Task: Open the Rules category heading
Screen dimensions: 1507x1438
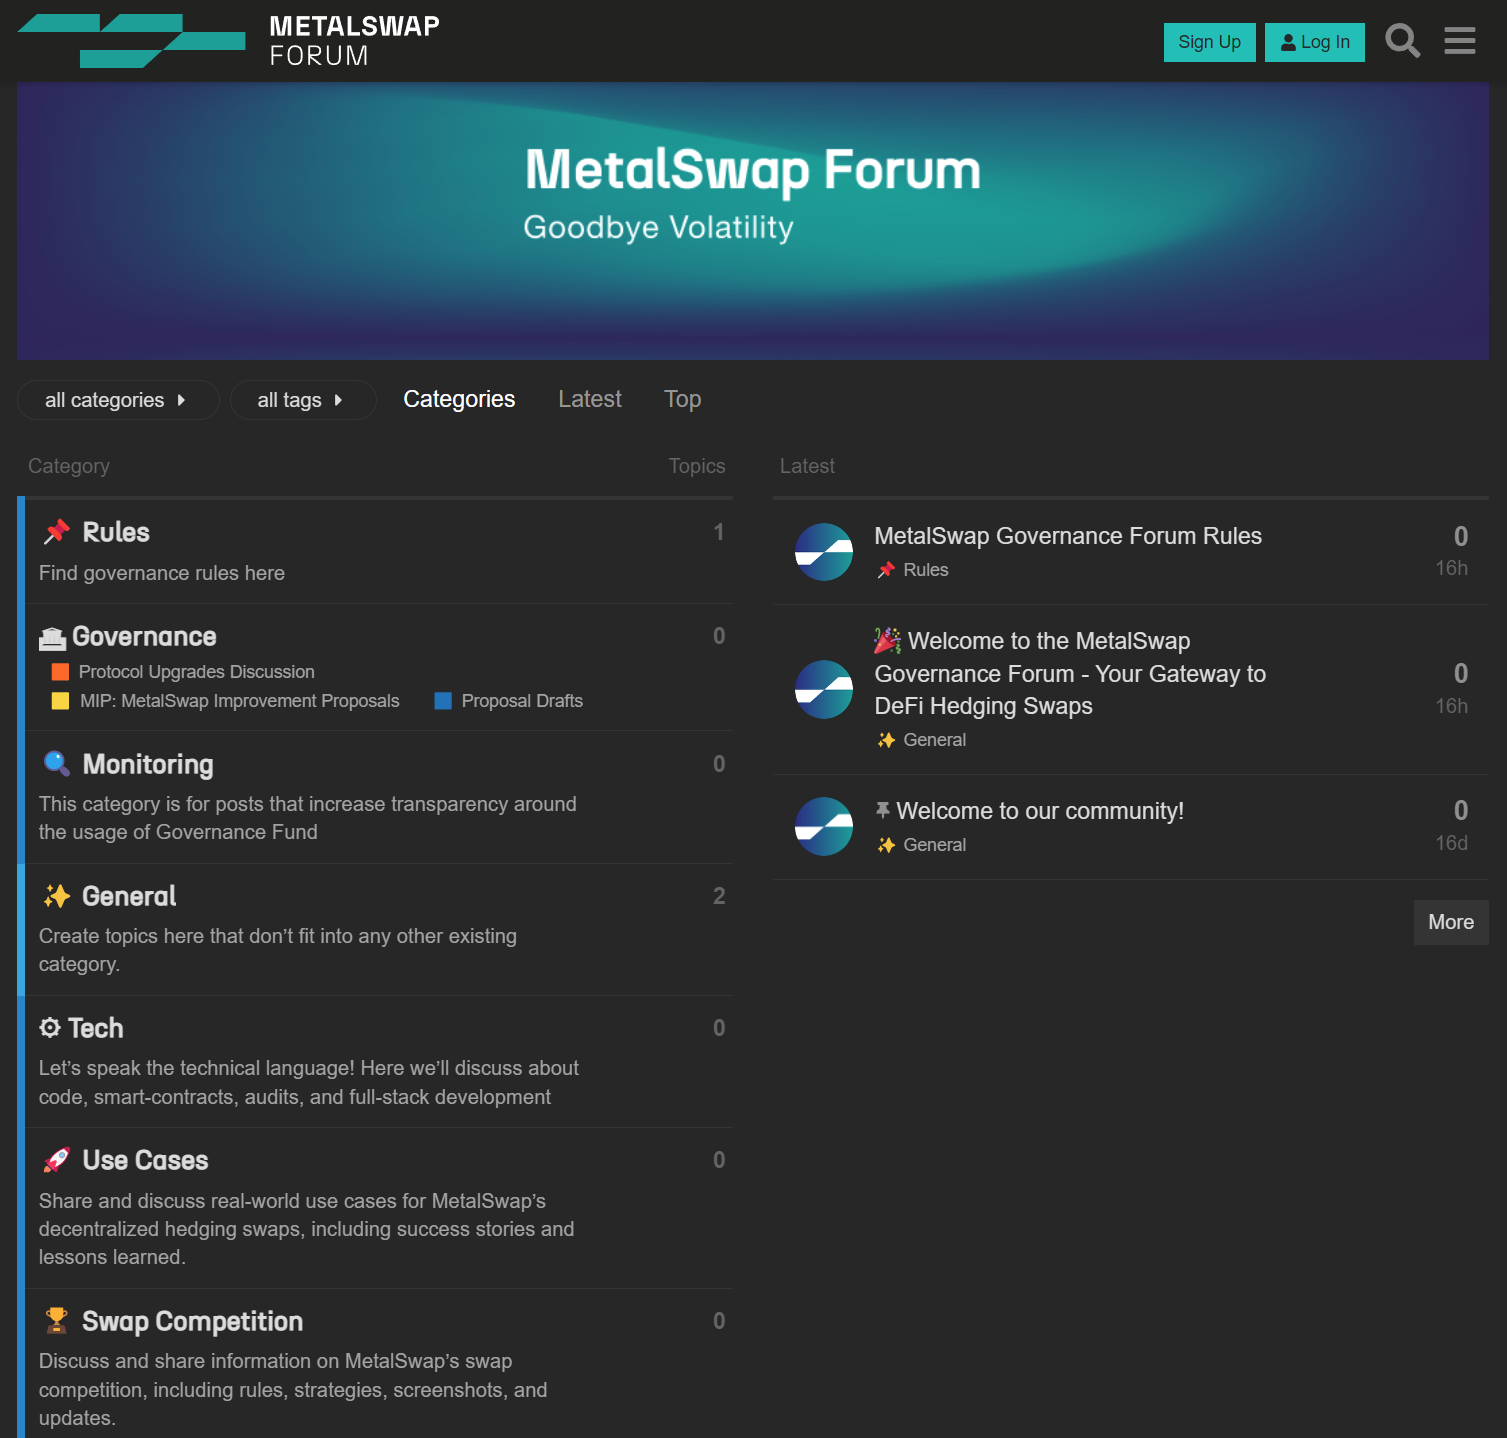Action: click(116, 532)
